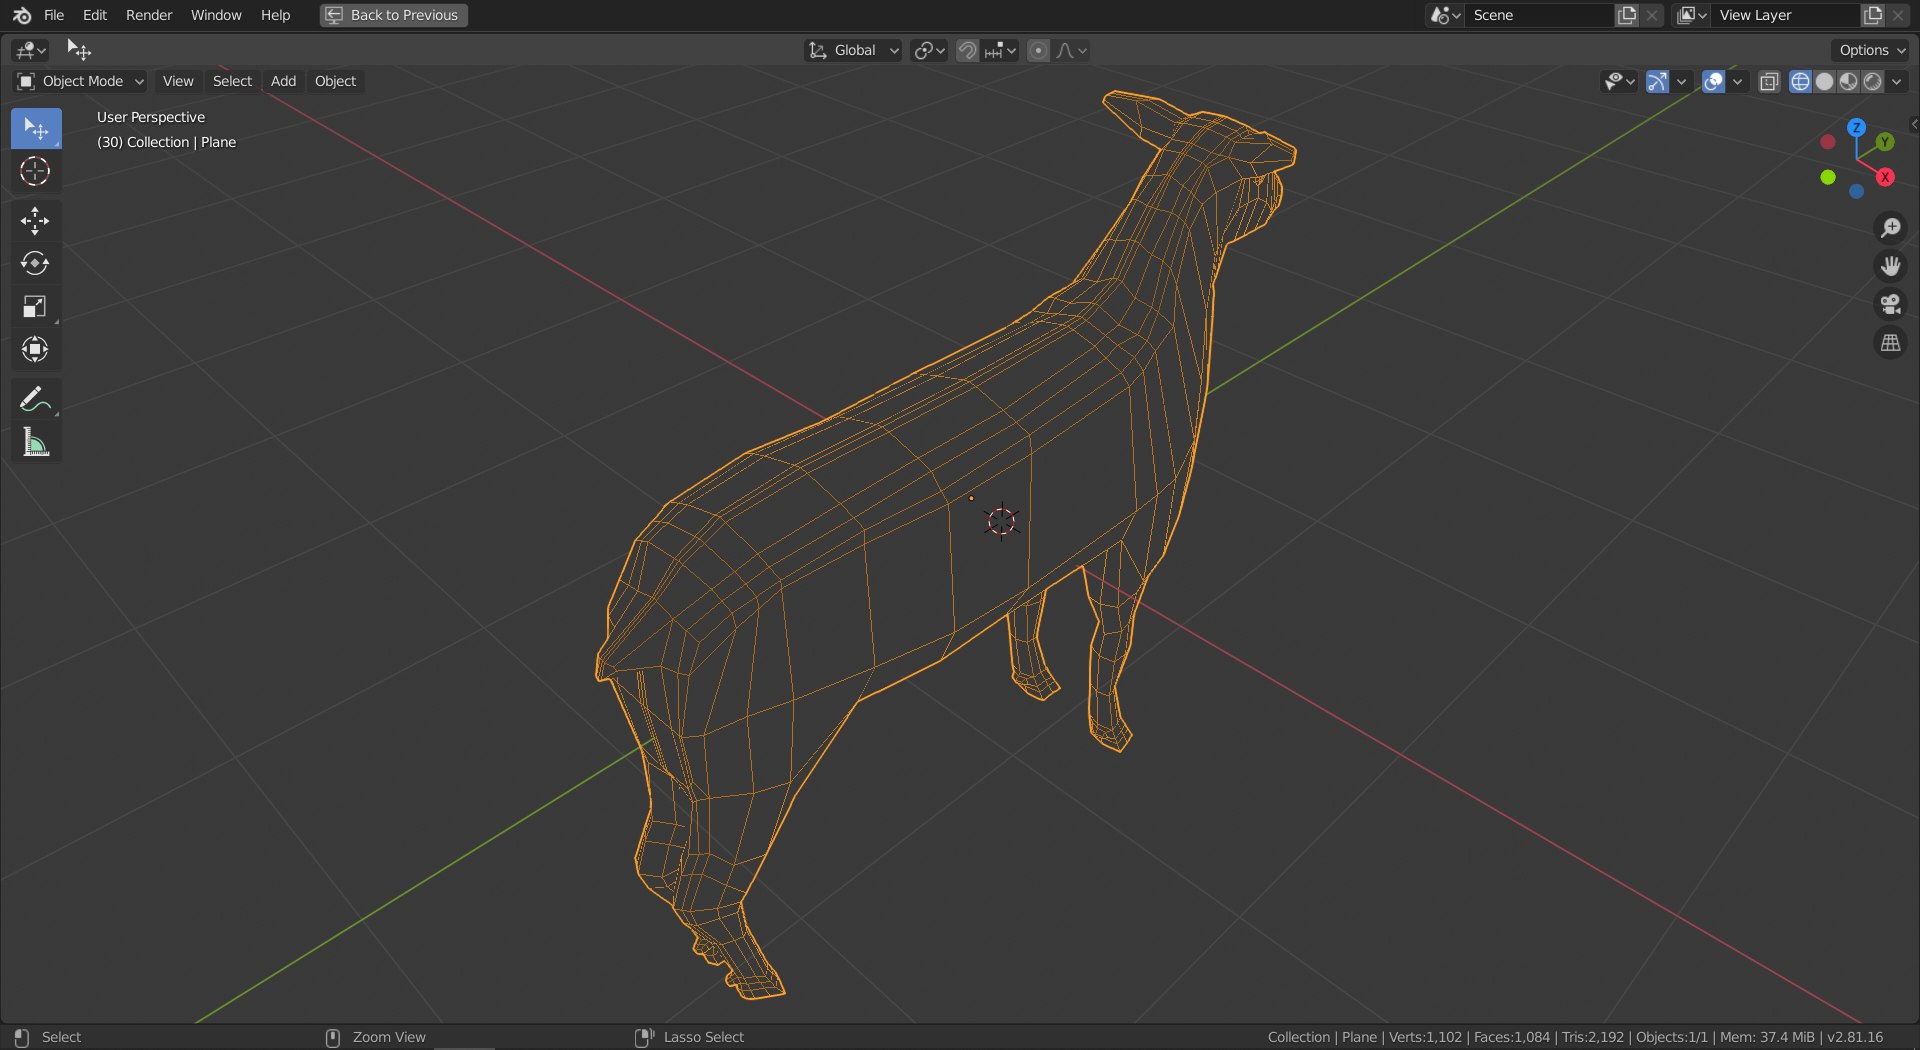Click 'Zoom View' status bar hint
Screen dimensions: 1920x1050
tap(389, 1037)
